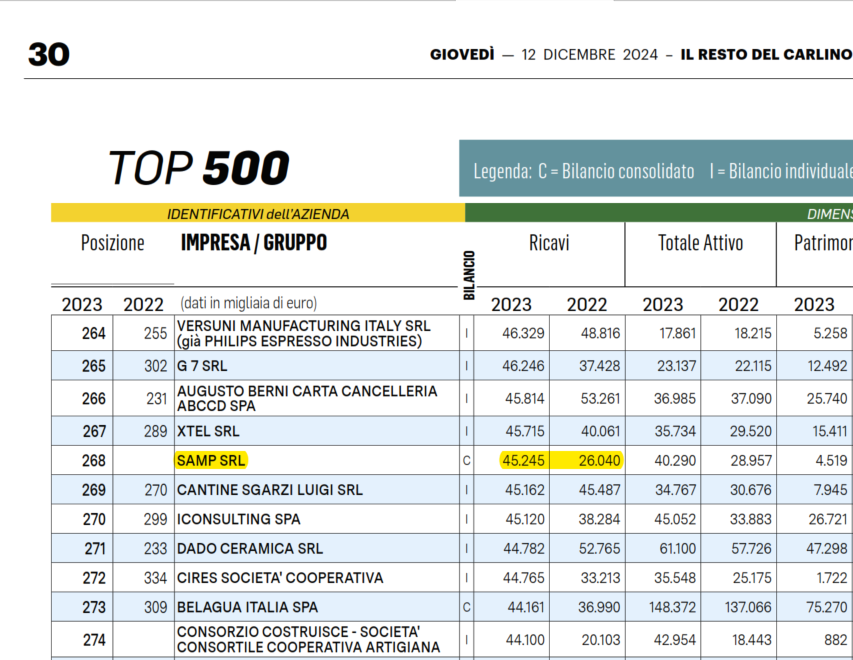
Task: Select the highlighted revenue value 45.245
Action: pyautogui.click(x=523, y=460)
